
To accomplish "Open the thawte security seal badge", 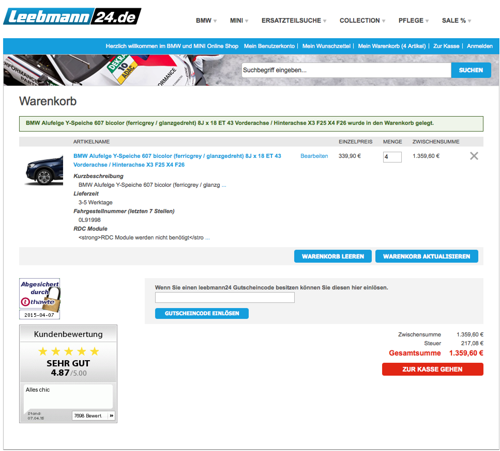I will pyautogui.click(x=40, y=299).
